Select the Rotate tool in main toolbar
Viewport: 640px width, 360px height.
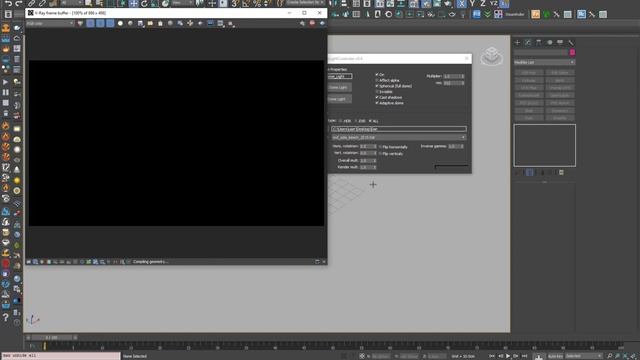(144, 4)
